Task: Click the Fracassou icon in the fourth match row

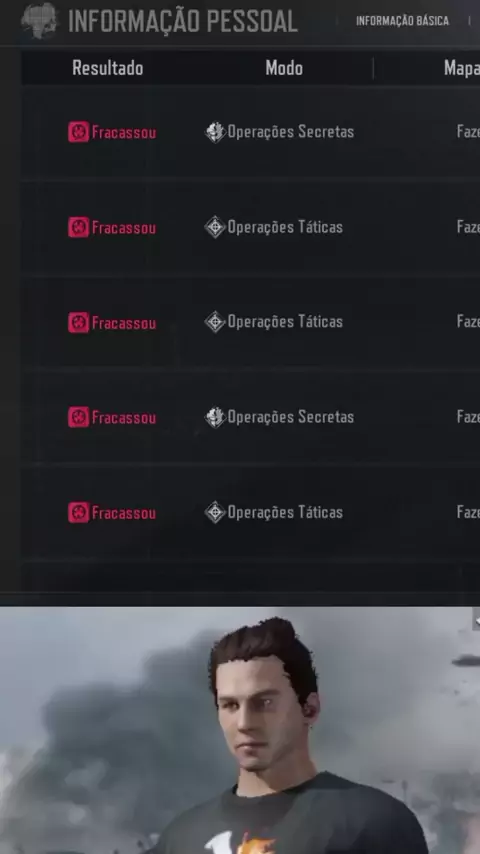Action: (78, 417)
